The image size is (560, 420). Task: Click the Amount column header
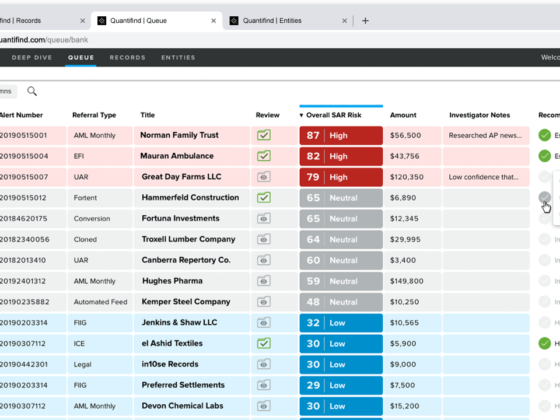click(x=403, y=115)
